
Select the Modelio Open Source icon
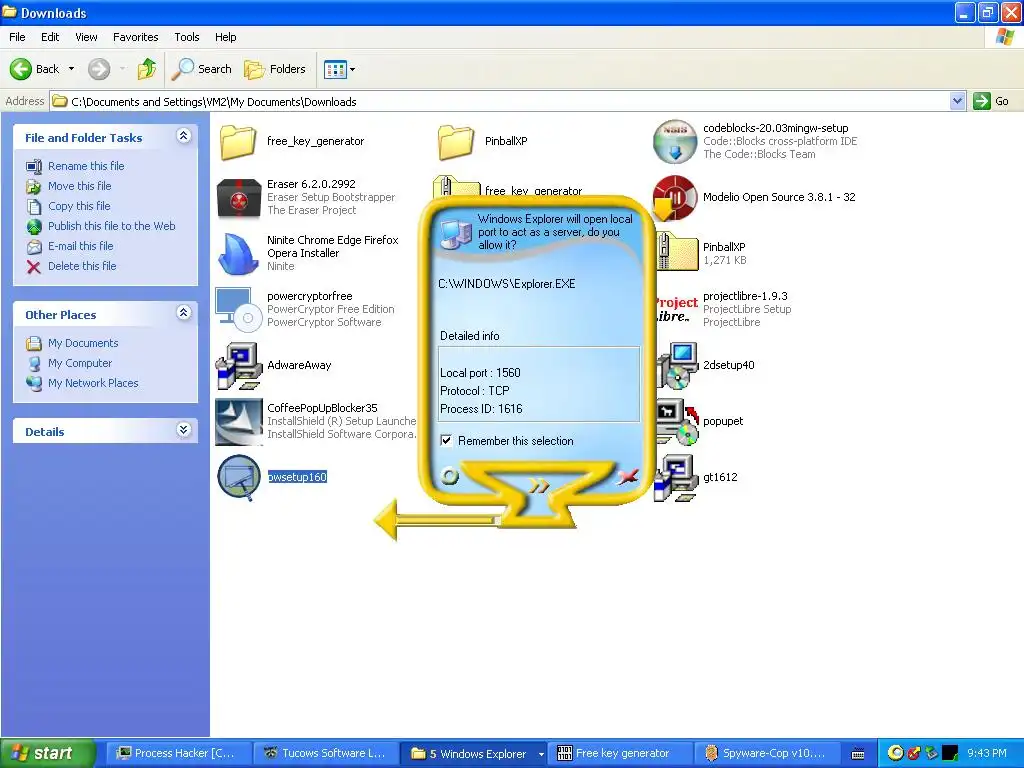click(675, 198)
